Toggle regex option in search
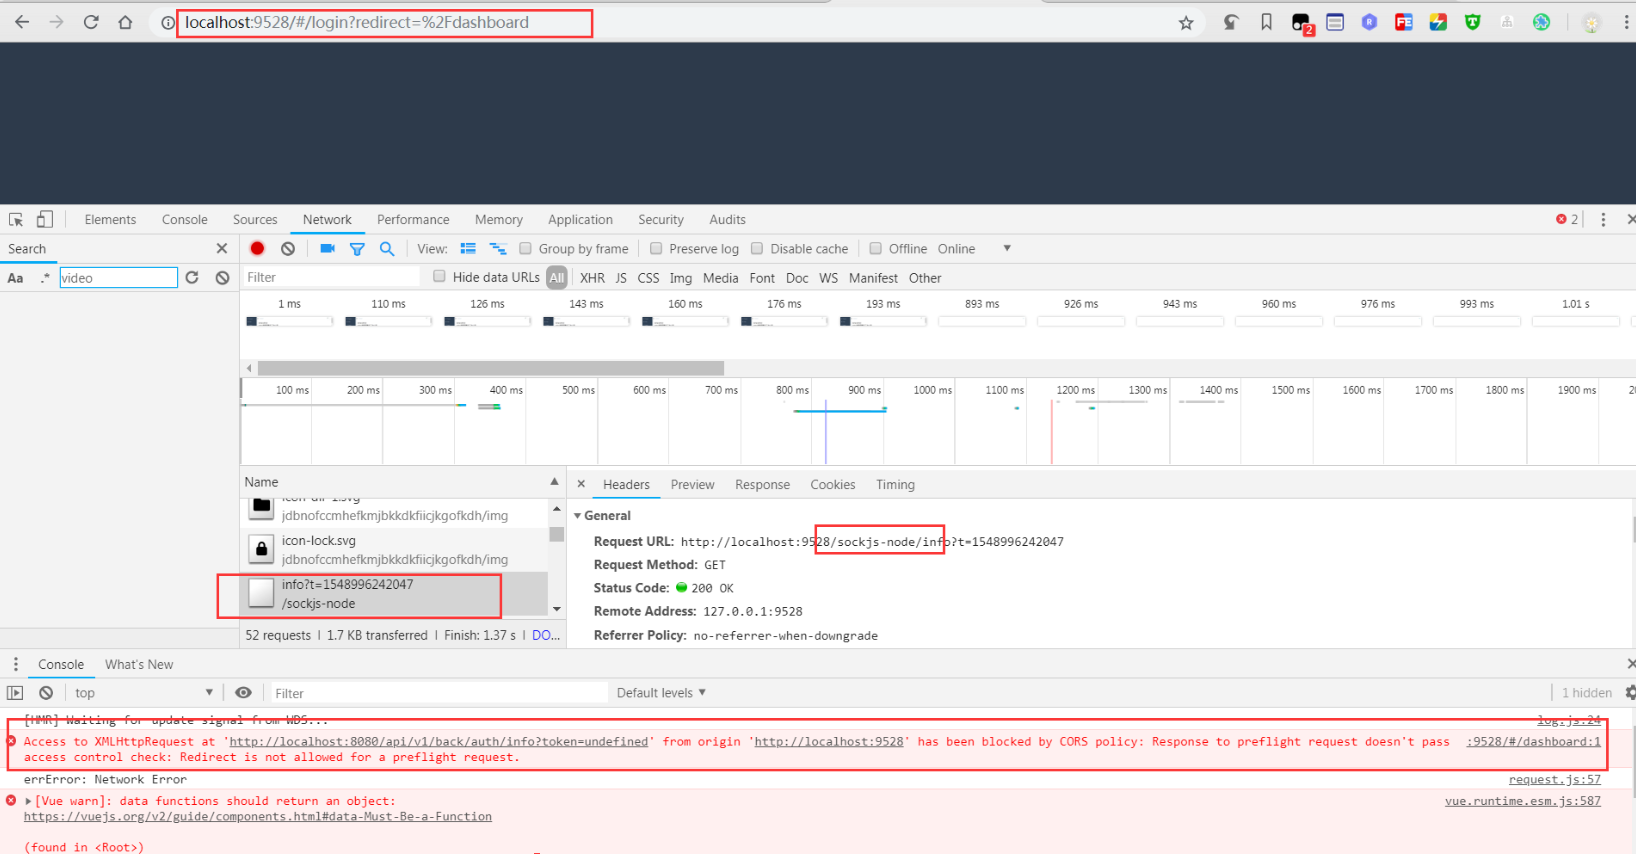This screenshot has width=1636, height=854. tap(45, 278)
